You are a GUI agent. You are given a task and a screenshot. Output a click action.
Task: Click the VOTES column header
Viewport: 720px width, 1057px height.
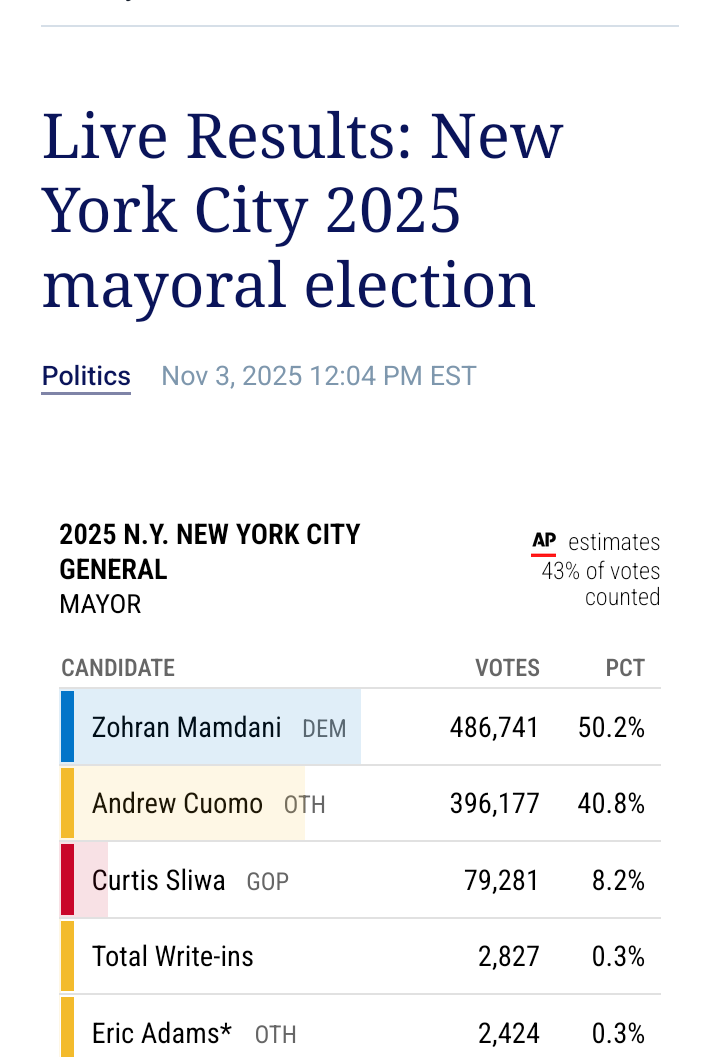(x=507, y=668)
